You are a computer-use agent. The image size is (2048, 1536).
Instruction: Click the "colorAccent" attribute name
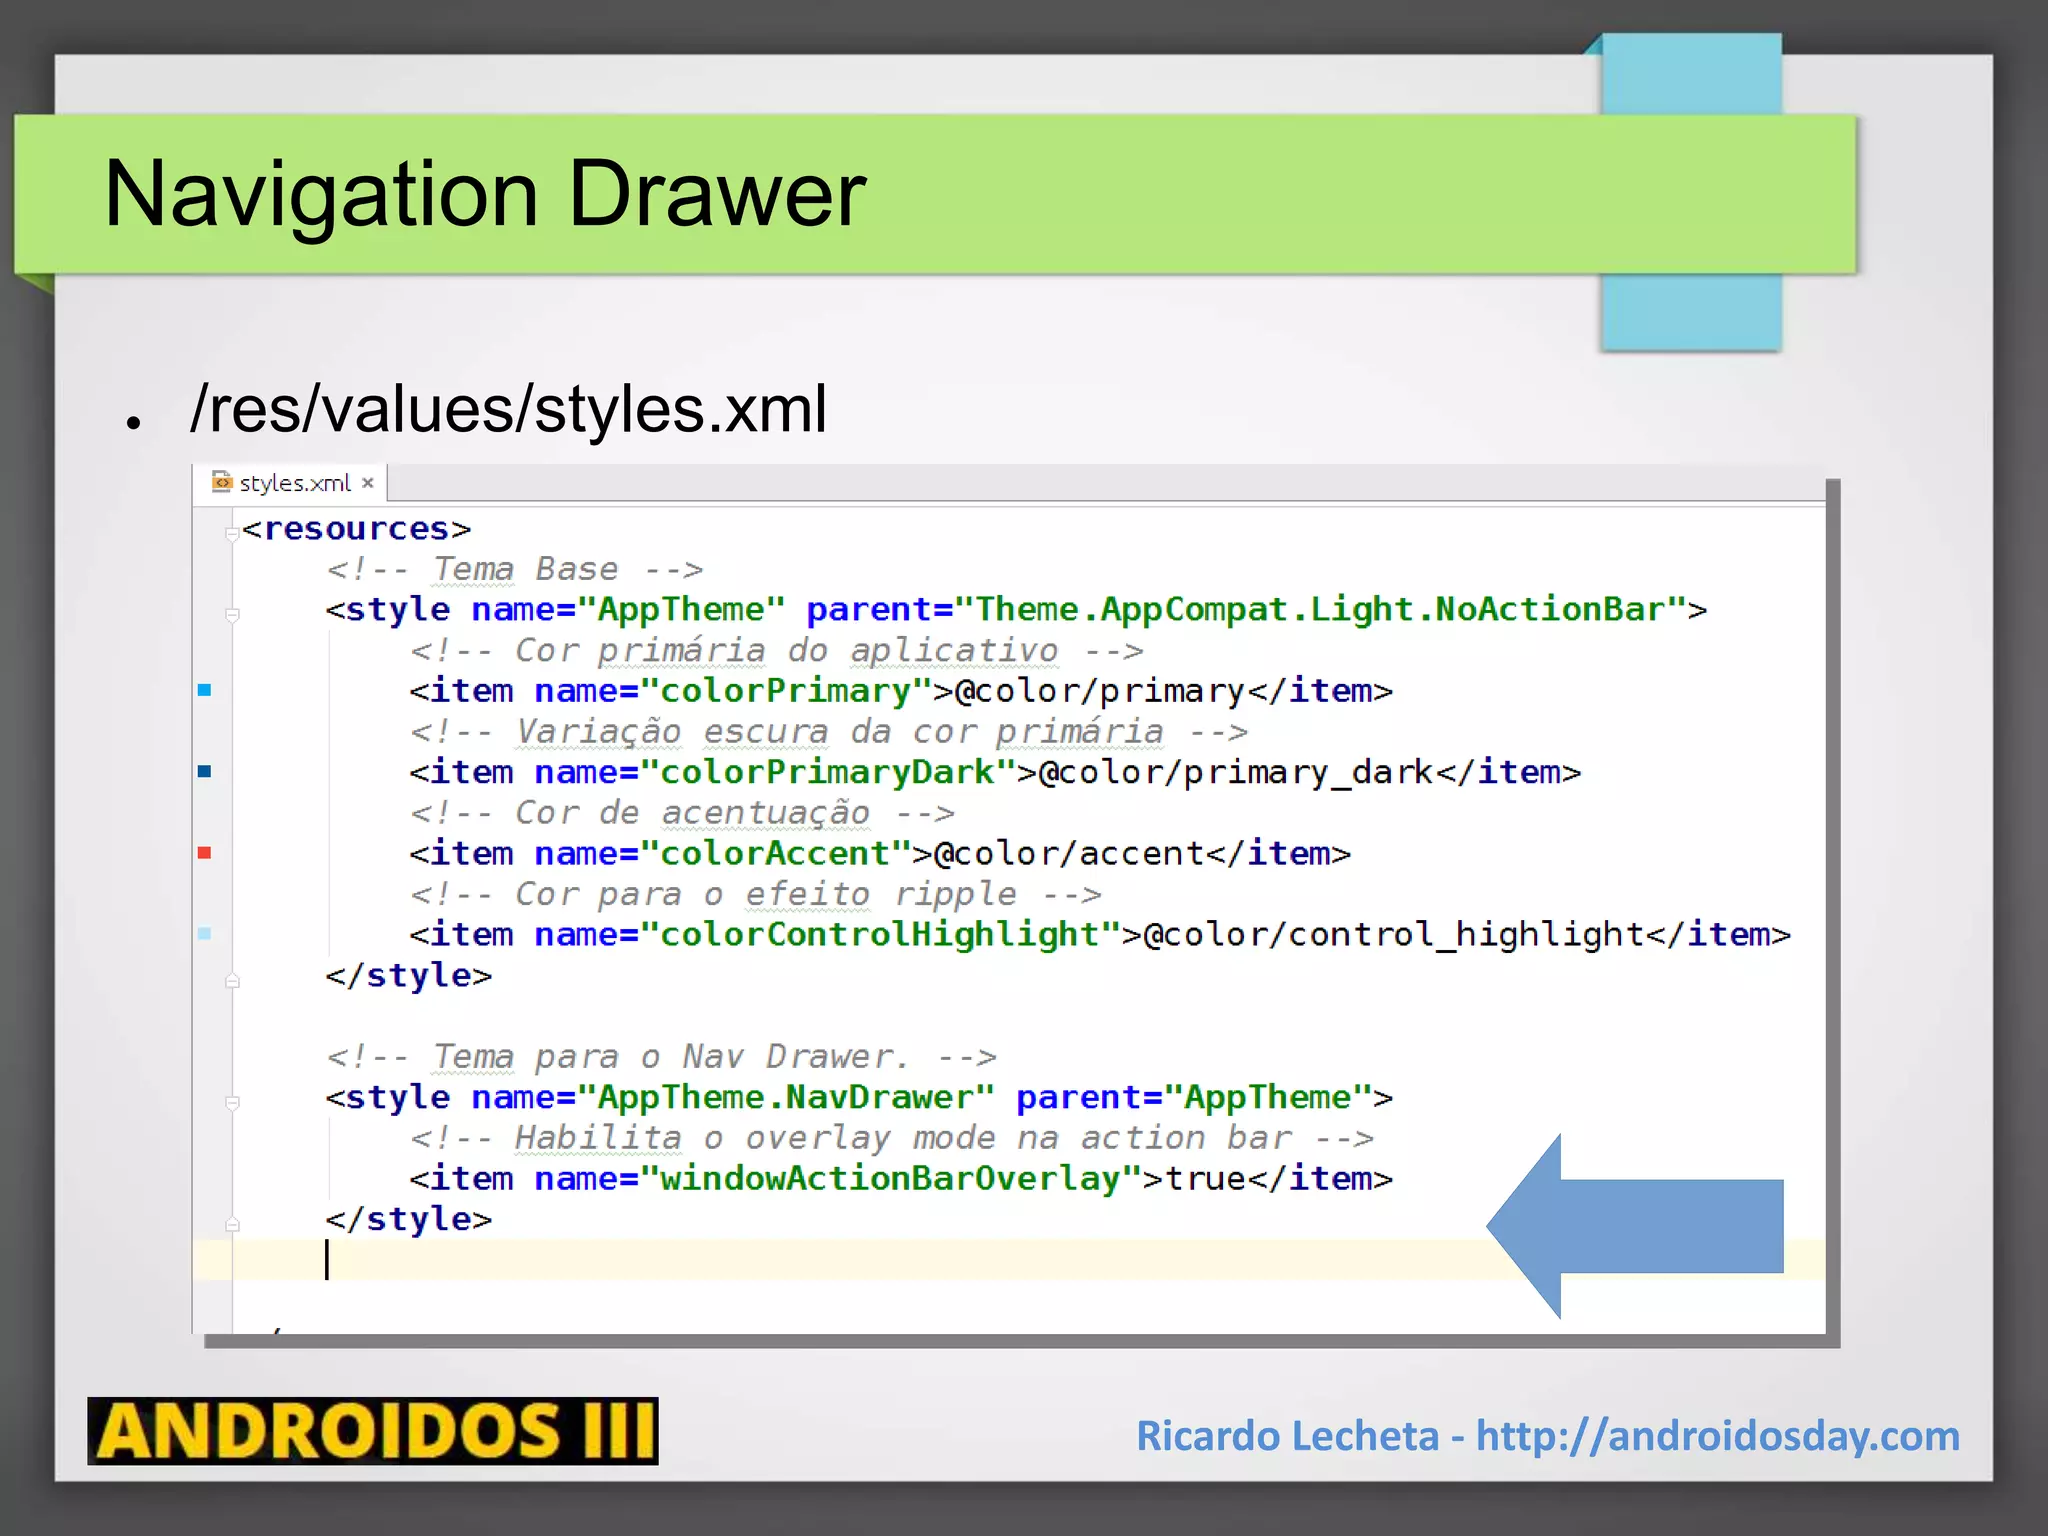click(775, 854)
